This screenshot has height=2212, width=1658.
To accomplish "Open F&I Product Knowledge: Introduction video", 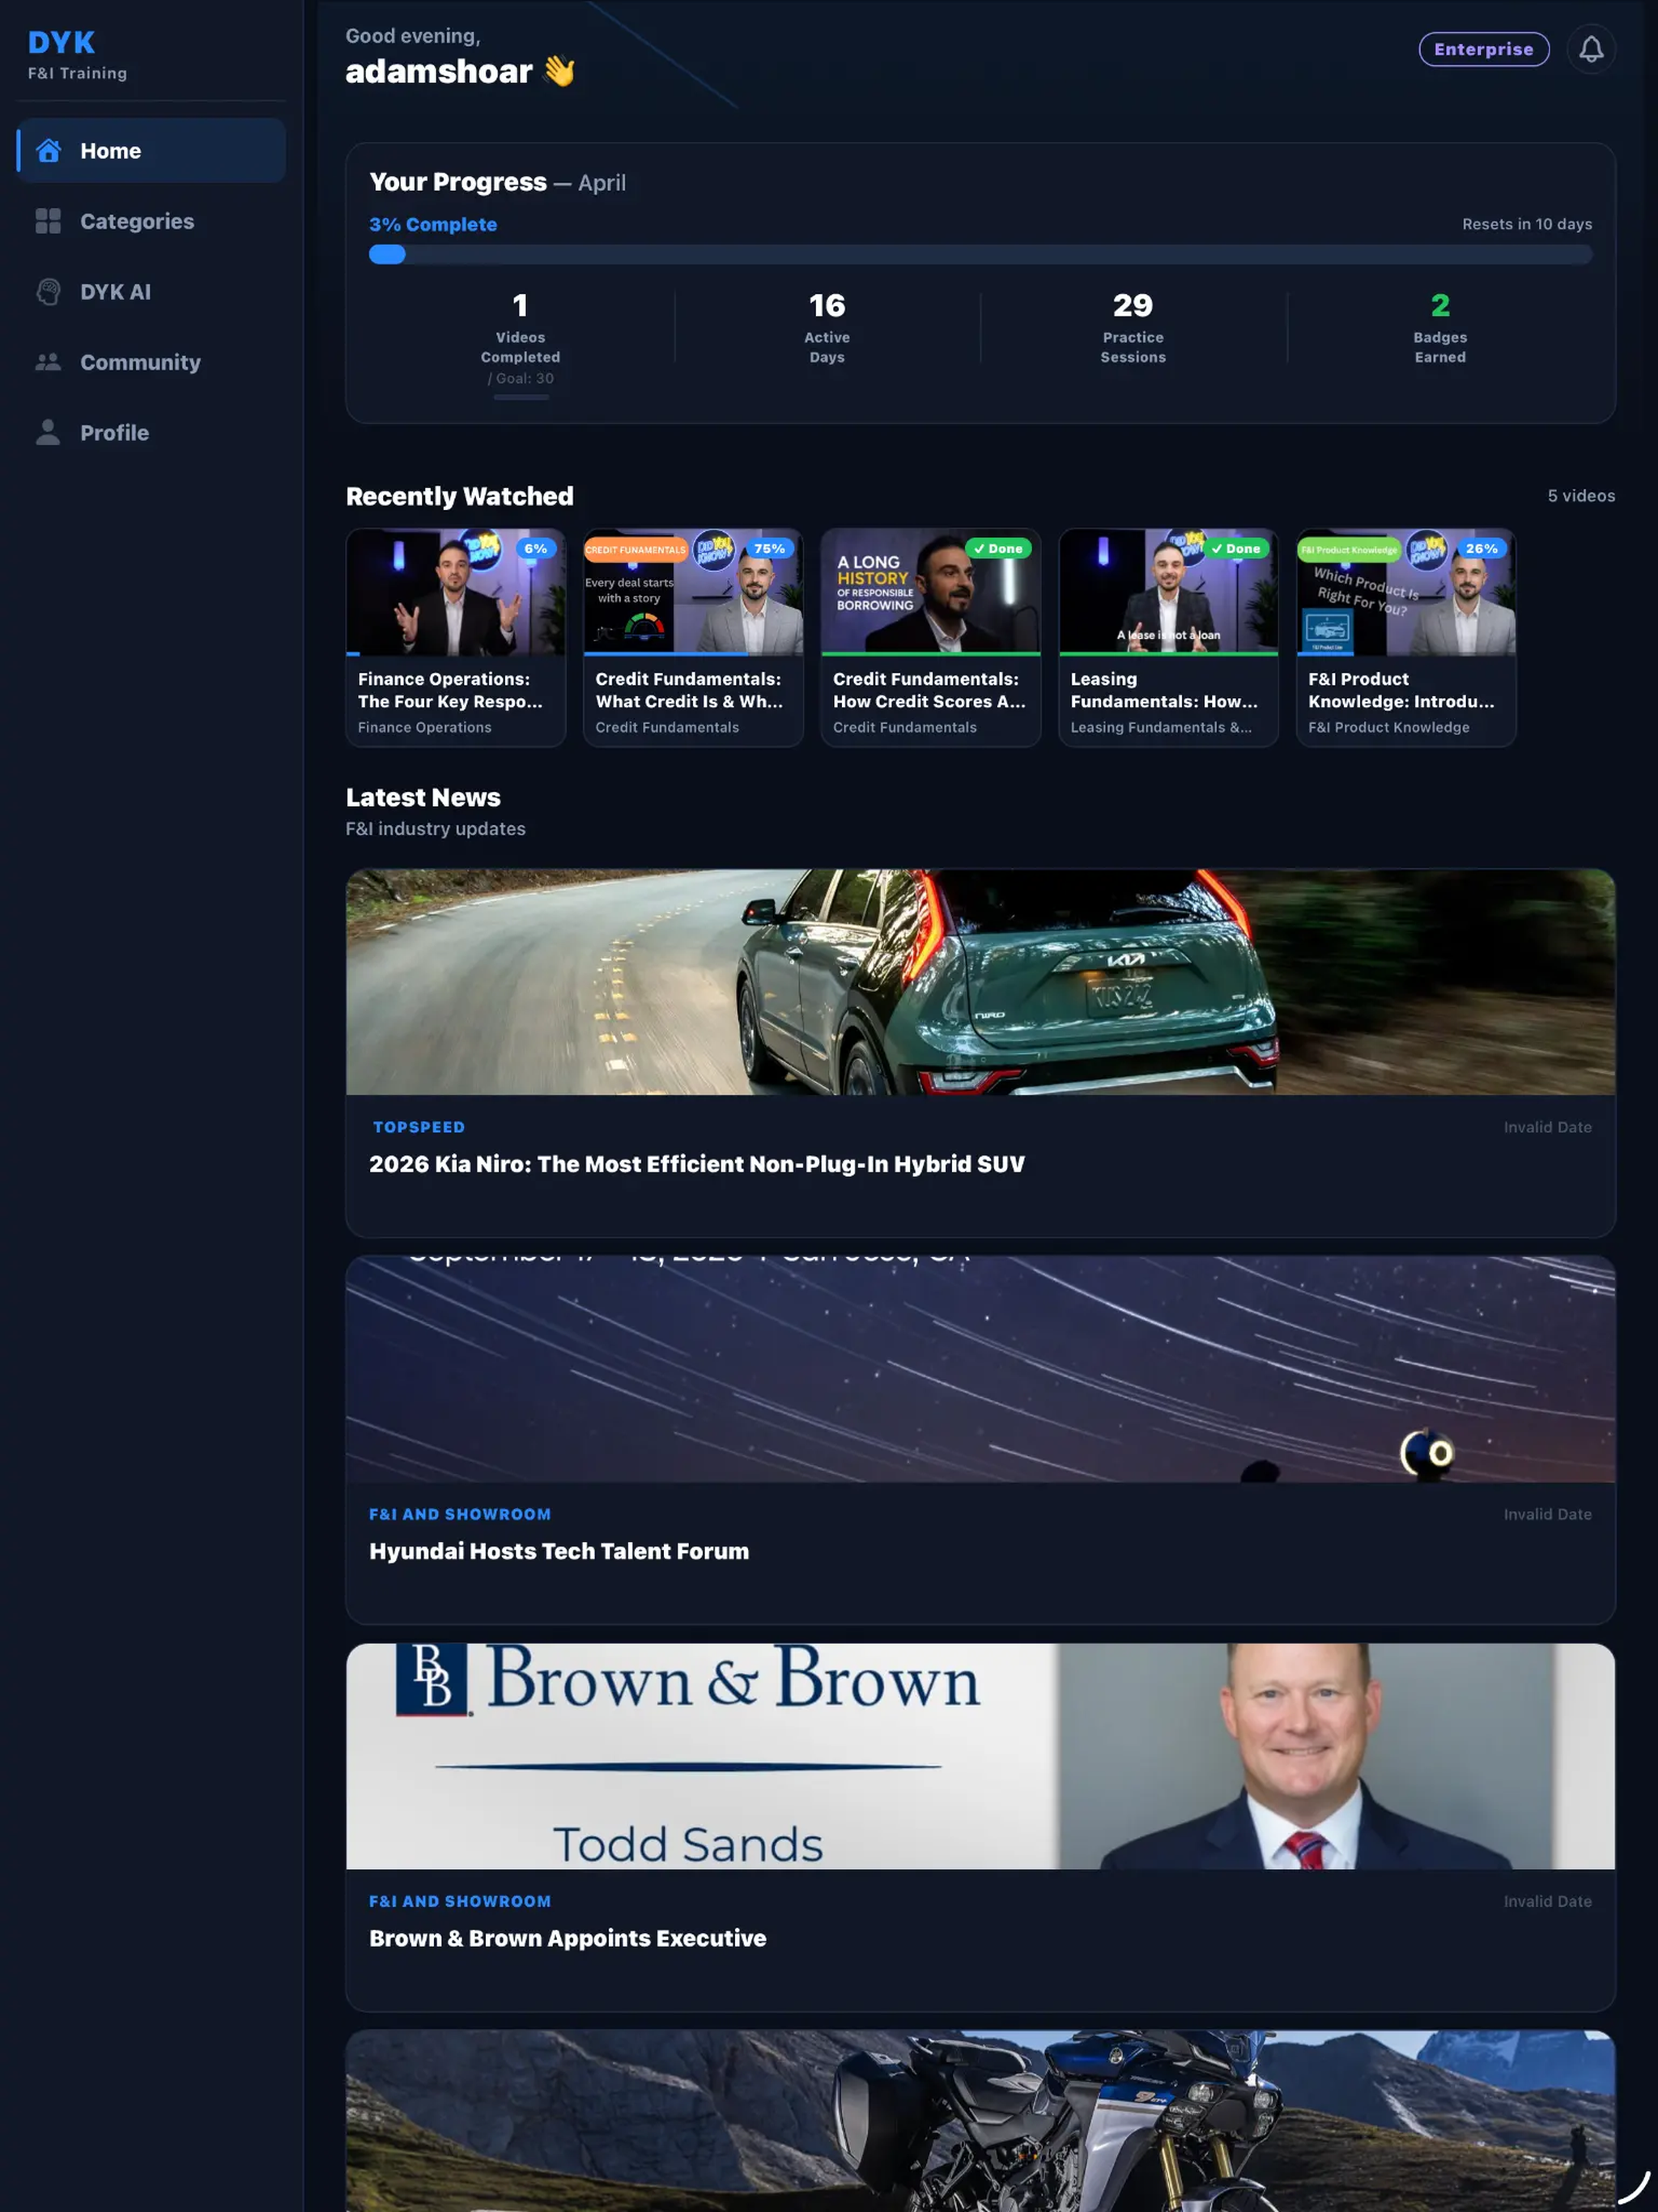I will point(1405,637).
